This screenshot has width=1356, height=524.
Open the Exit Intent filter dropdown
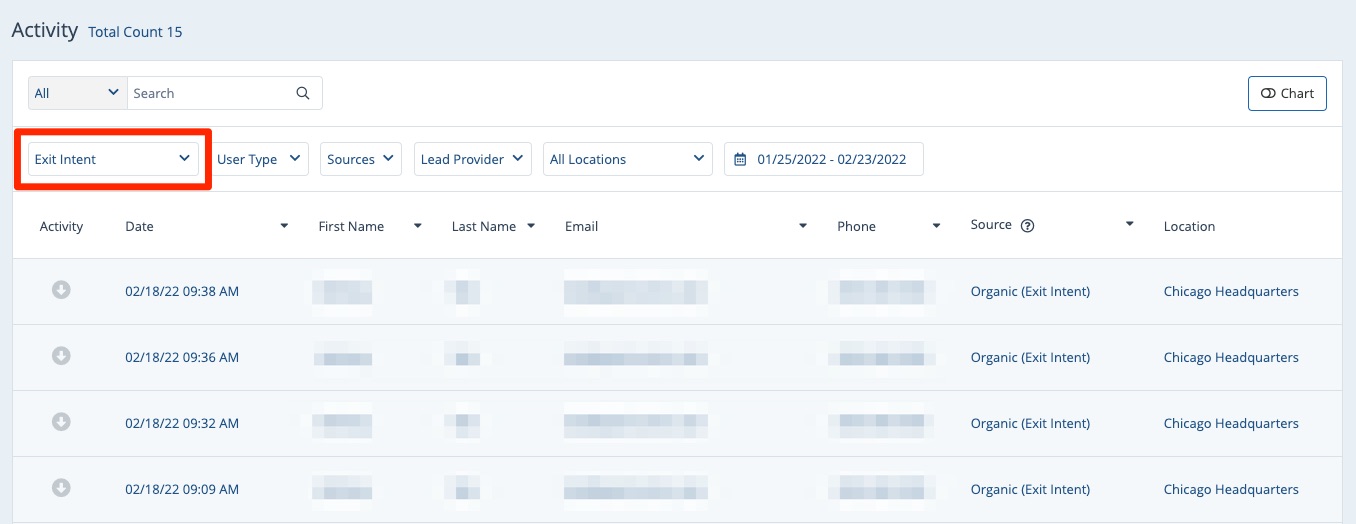112,159
